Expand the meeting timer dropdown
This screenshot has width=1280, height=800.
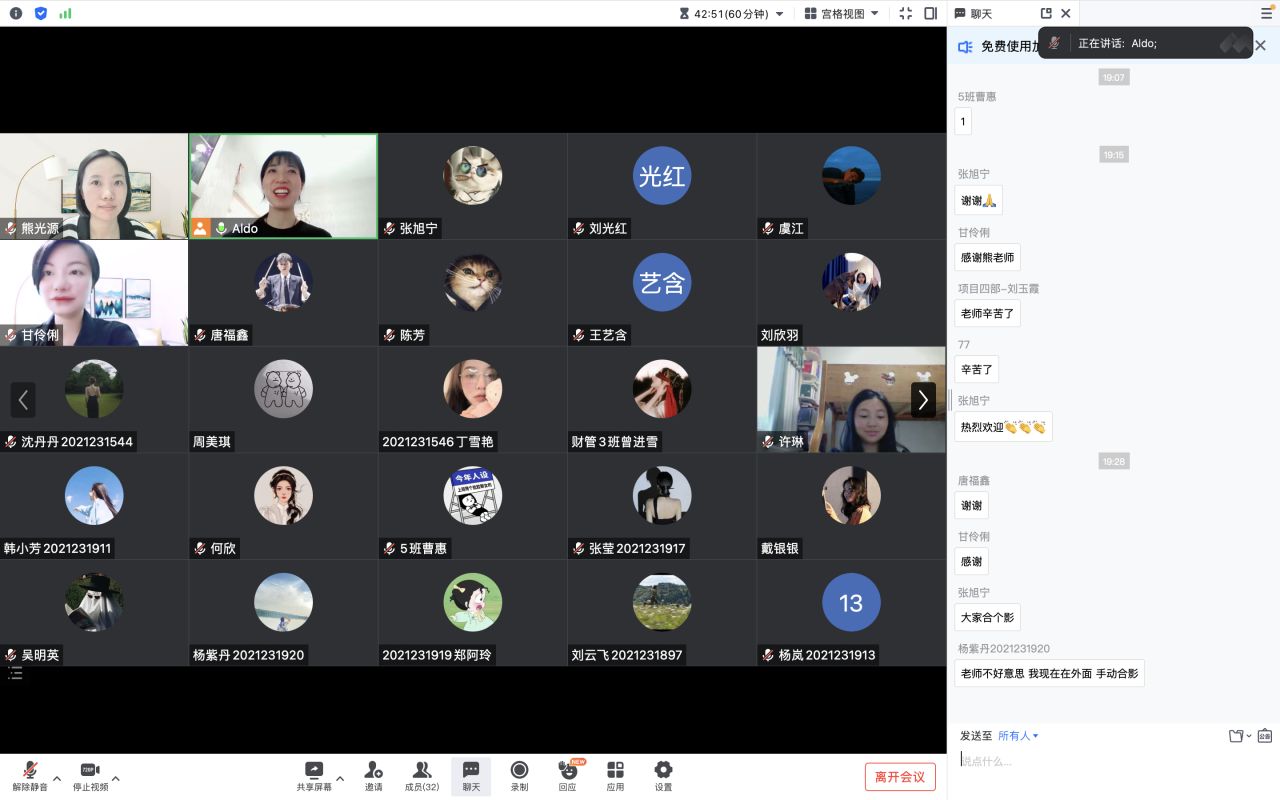pos(779,14)
